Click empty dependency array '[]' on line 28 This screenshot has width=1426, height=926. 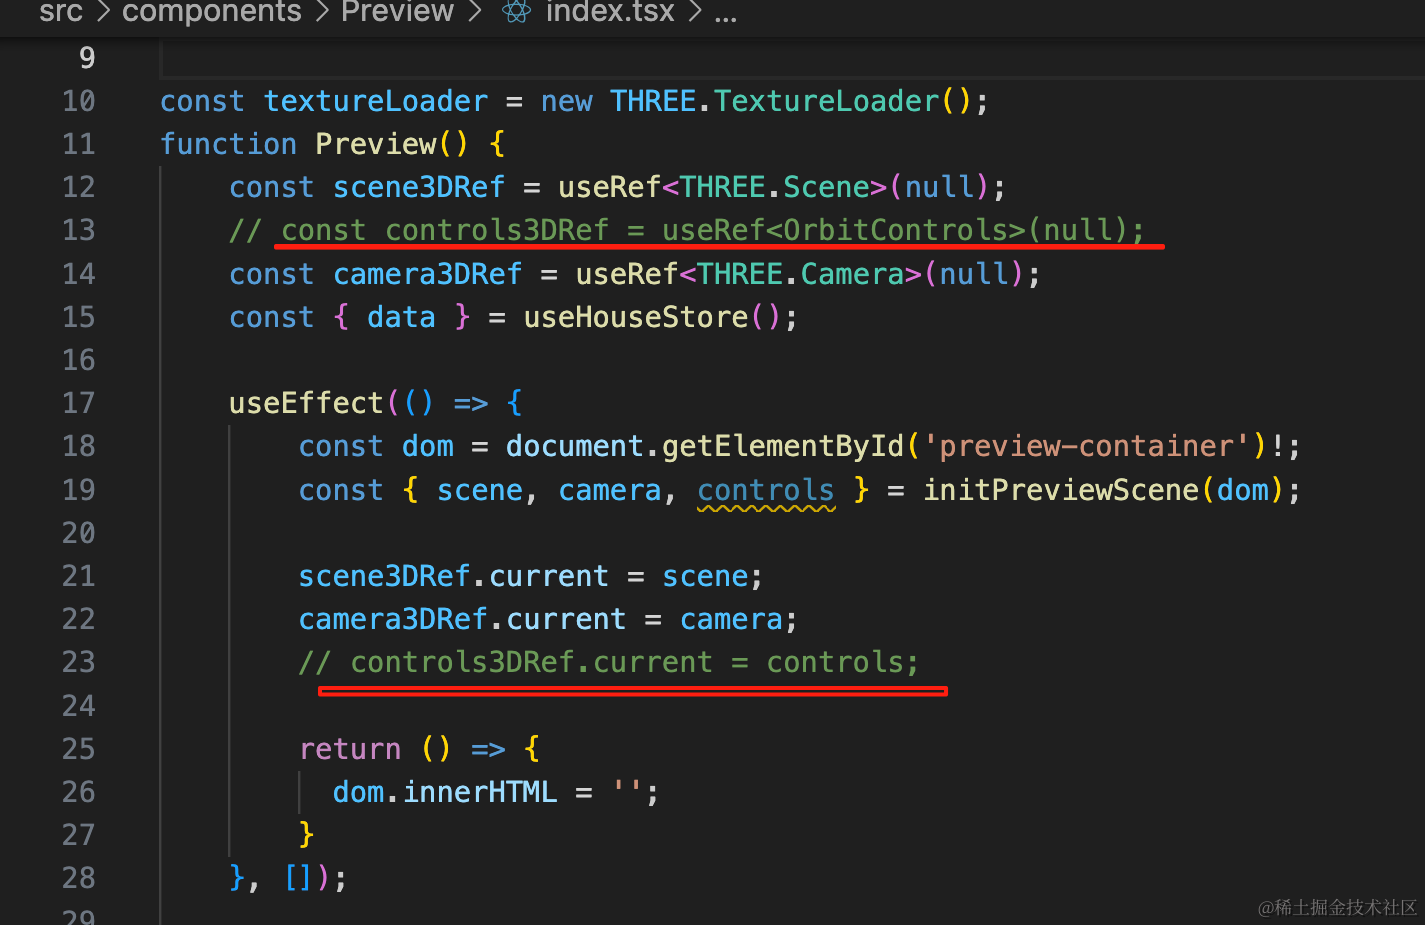point(299,878)
